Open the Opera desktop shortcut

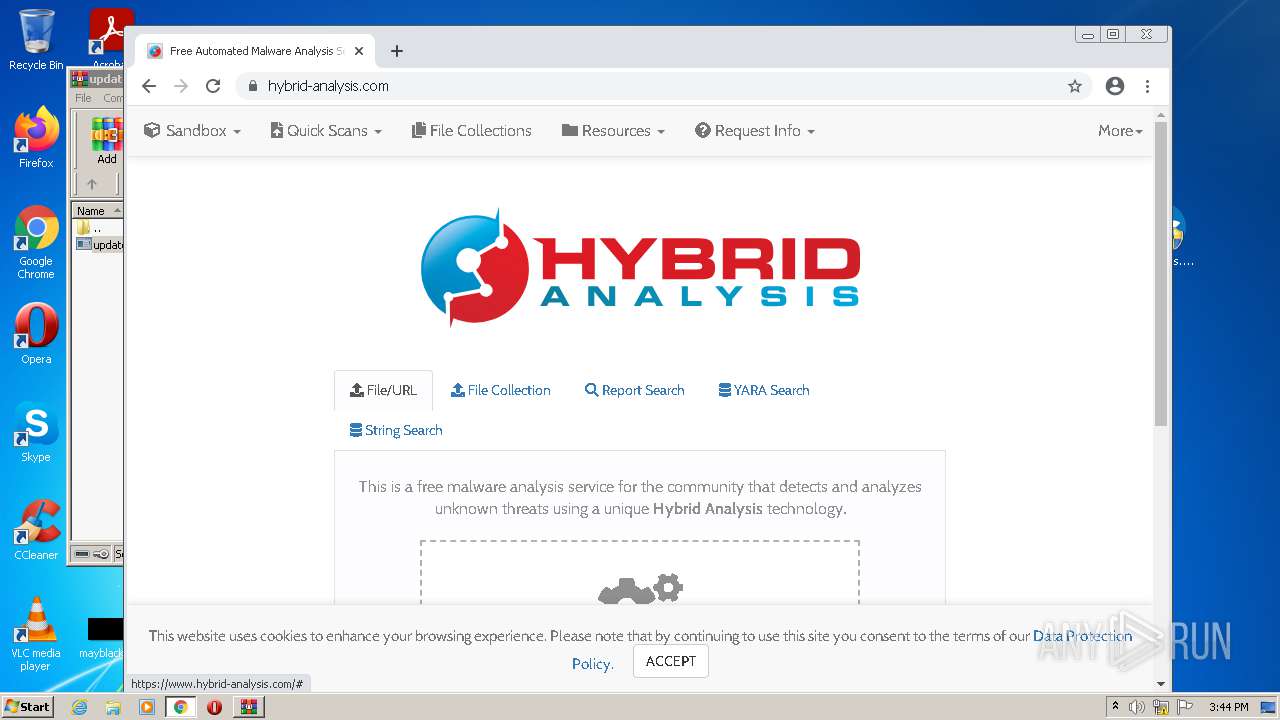click(x=36, y=334)
